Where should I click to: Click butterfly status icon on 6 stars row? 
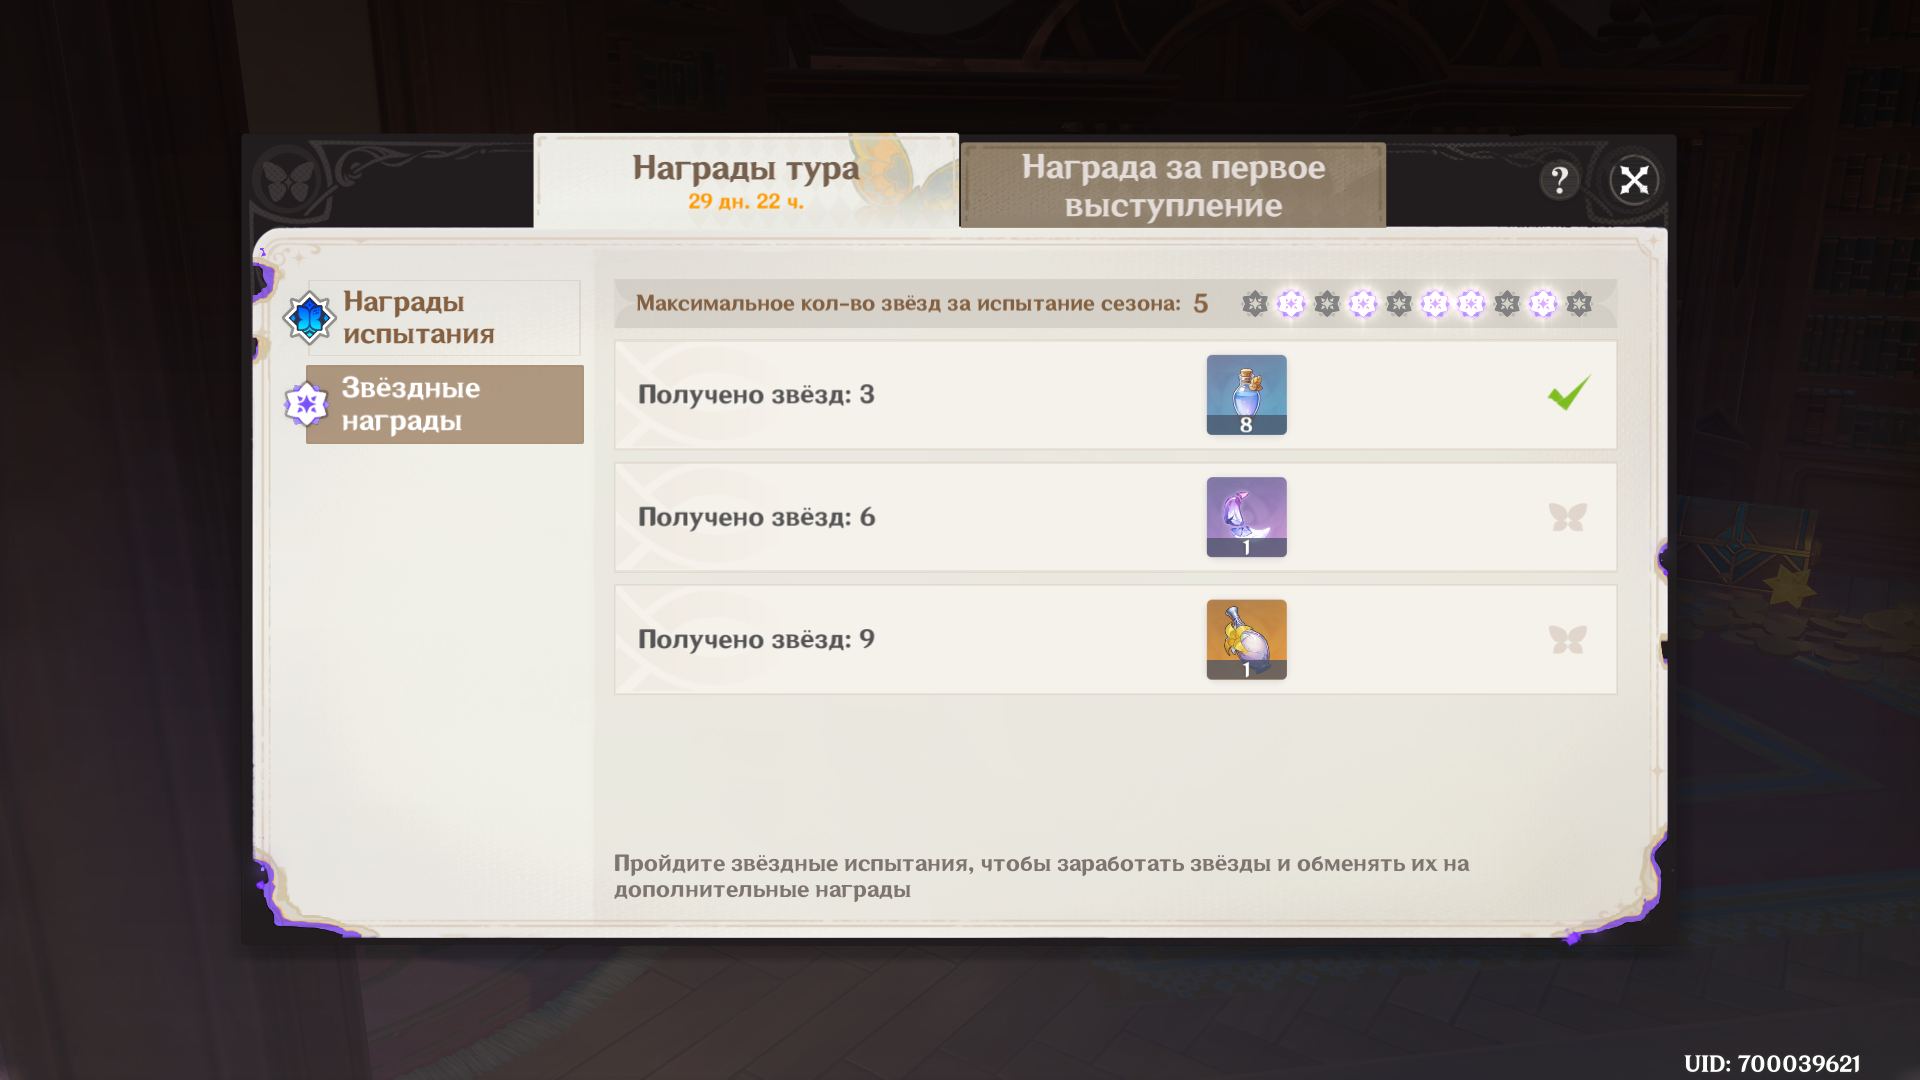point(1567,517)
